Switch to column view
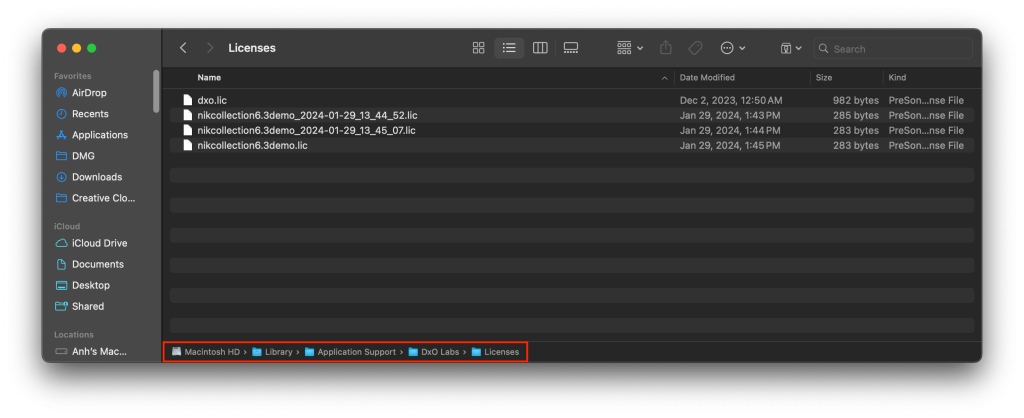 [x=540, y=48]
